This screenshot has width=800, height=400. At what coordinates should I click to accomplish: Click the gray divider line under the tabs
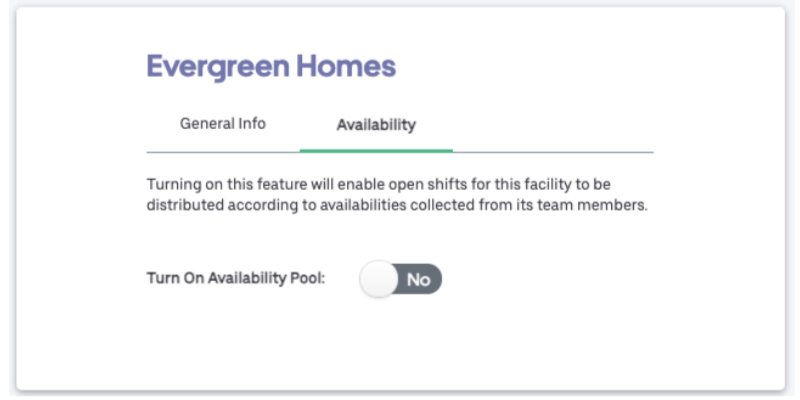pyautogui.click(x=560, y=152)
